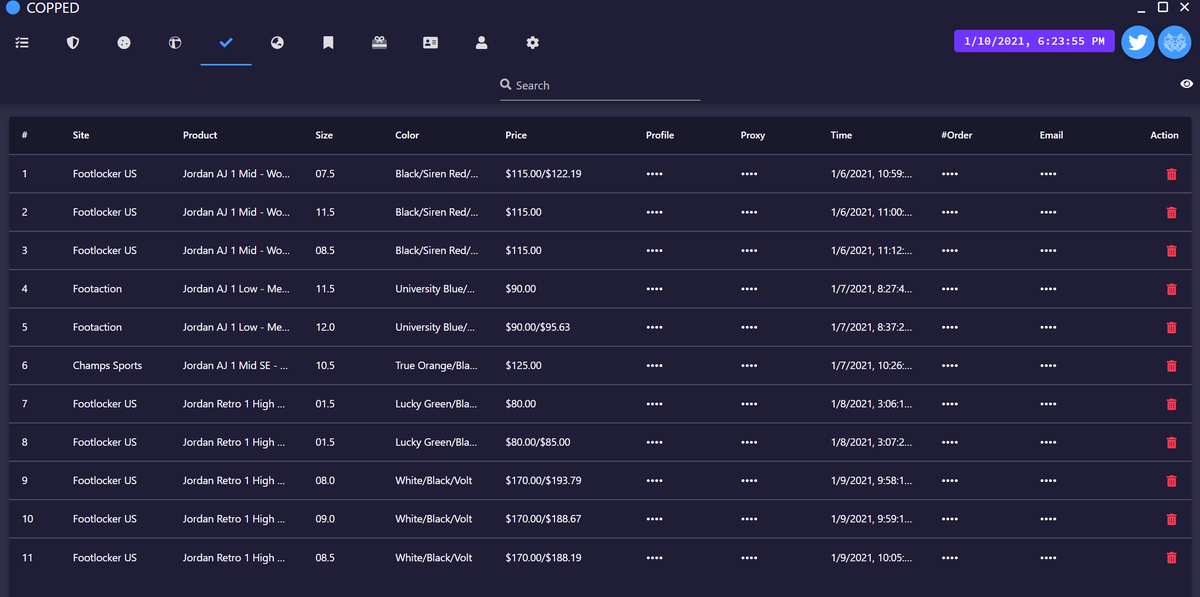Delete row 1 with trash icon

(x=1171, y=174)
